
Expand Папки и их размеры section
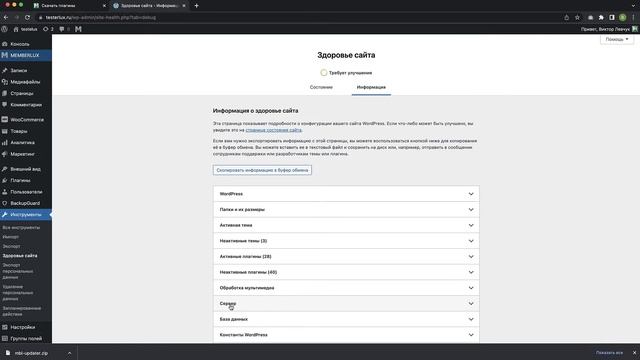click(346, 209)
